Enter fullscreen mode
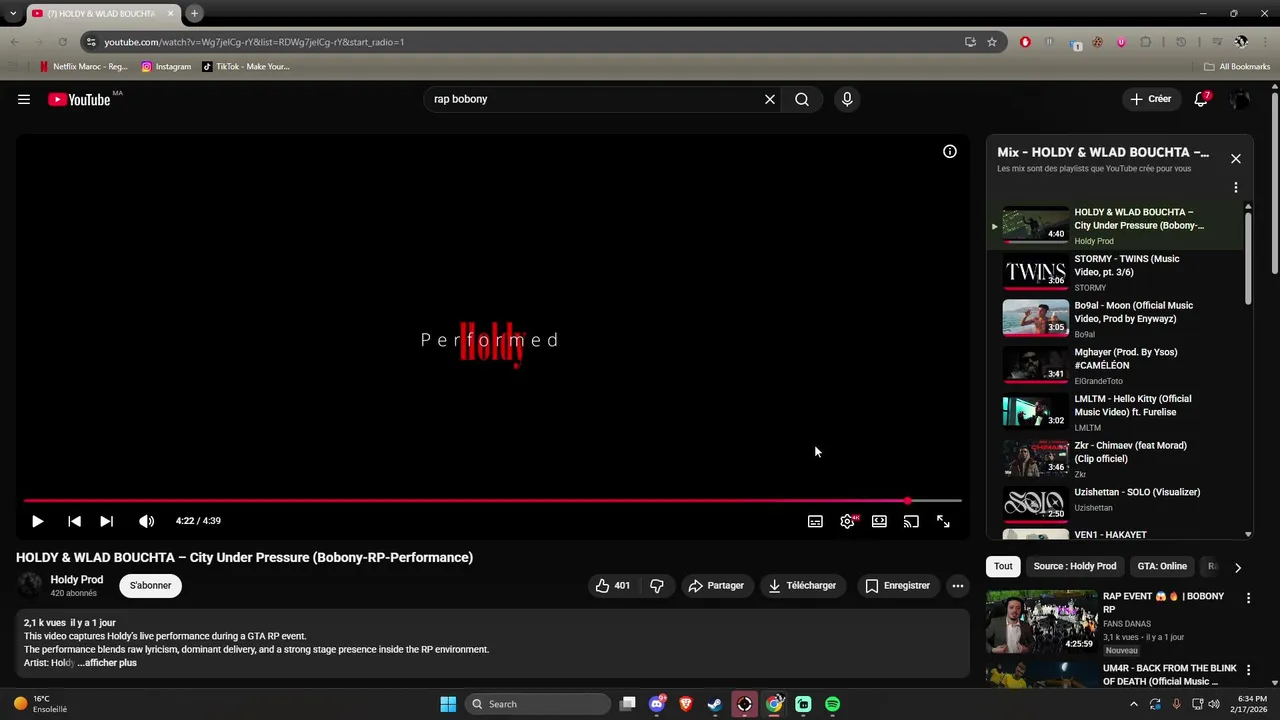 [x=943, y=521]
